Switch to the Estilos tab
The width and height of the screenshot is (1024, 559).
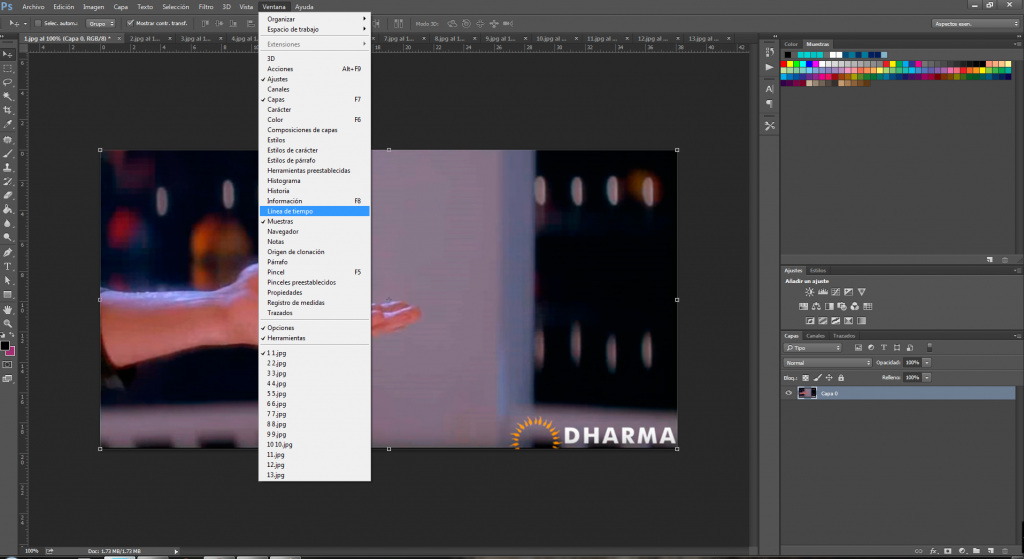click(818, 270)
